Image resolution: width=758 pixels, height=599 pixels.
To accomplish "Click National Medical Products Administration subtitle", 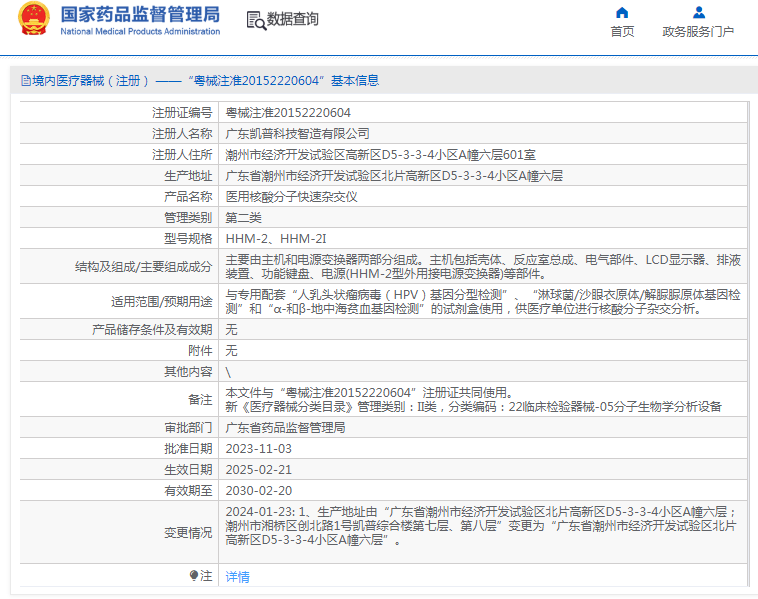I will tap(140, 31).
